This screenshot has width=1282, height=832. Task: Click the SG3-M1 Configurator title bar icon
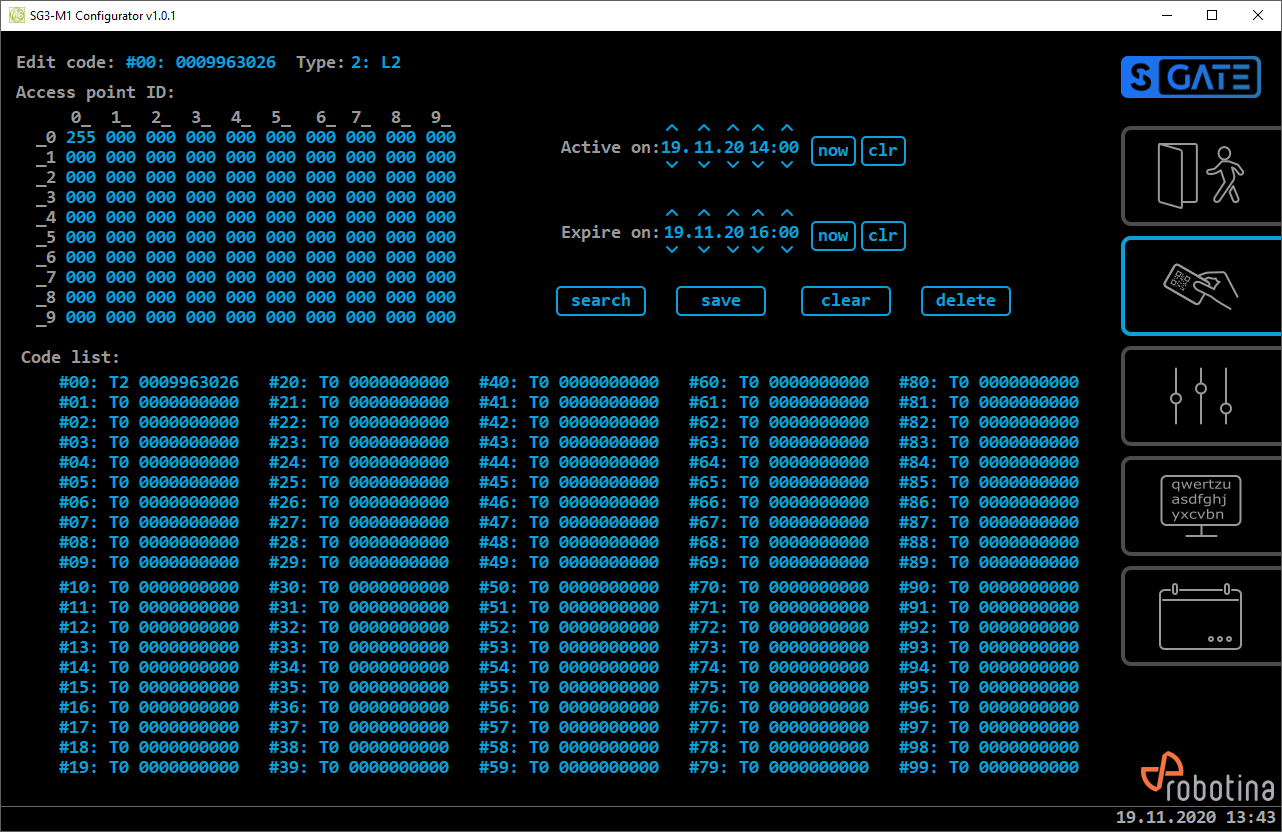point(16,16)
